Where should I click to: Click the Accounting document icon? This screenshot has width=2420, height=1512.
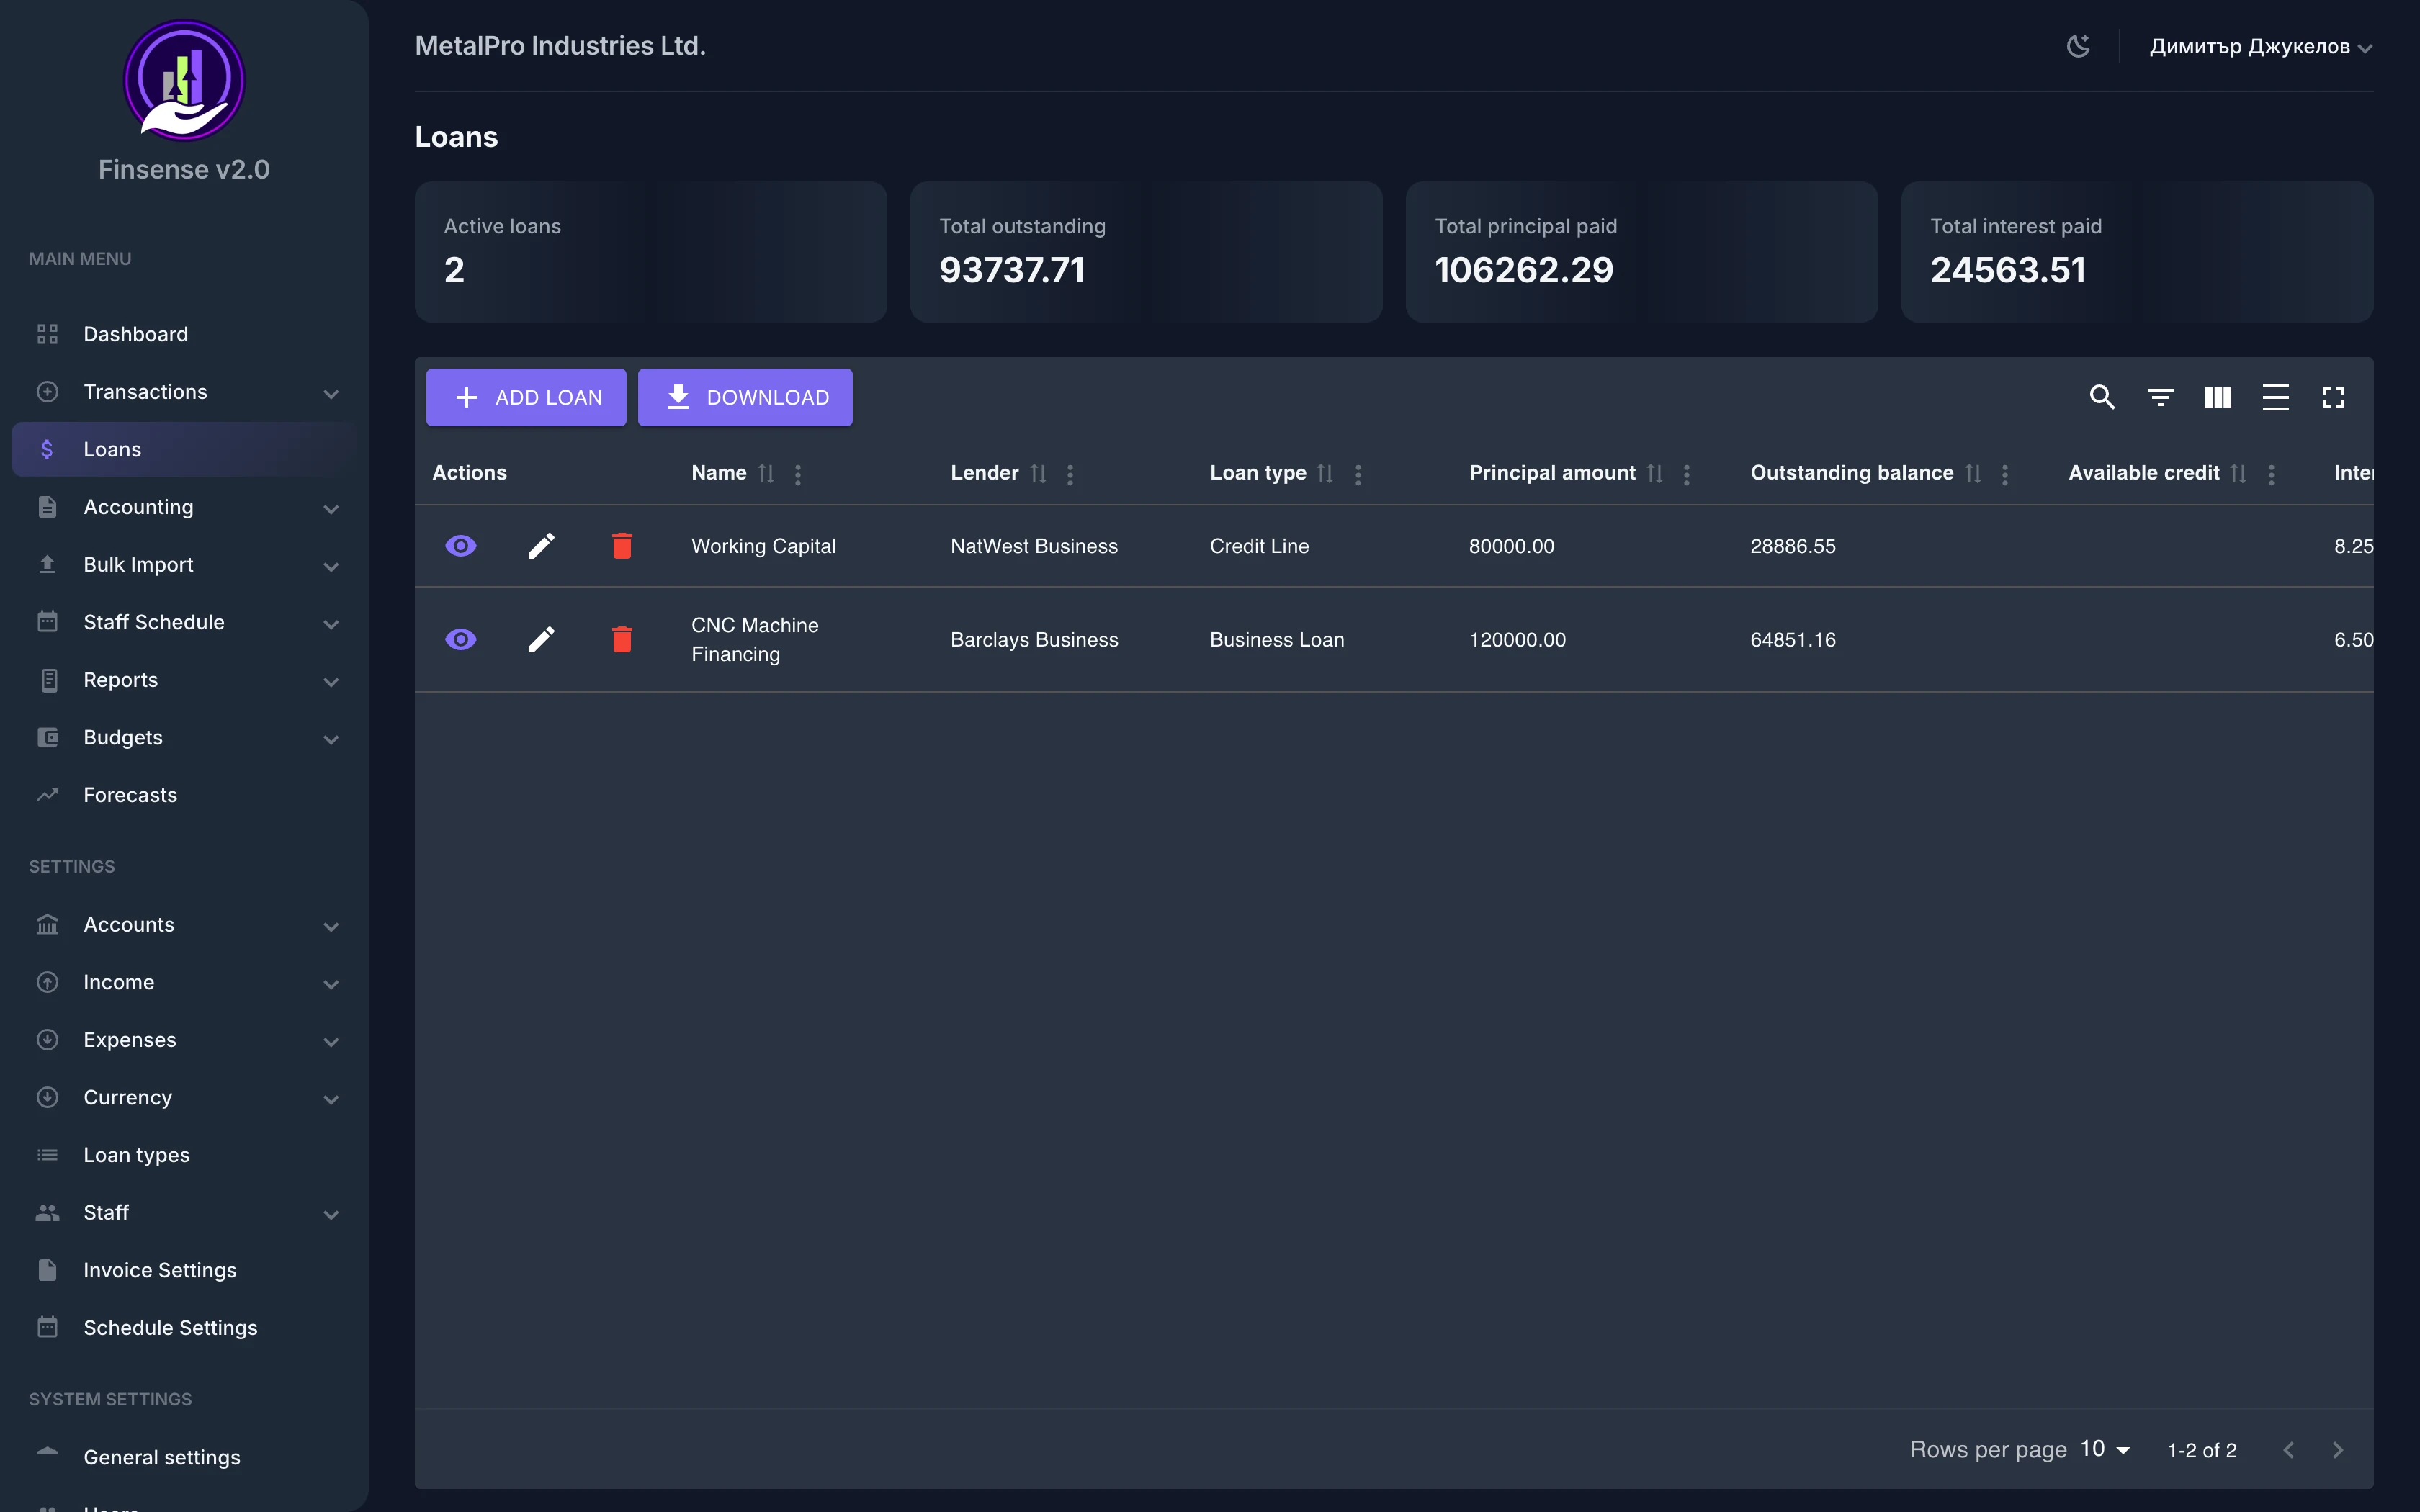pos(47,507)
